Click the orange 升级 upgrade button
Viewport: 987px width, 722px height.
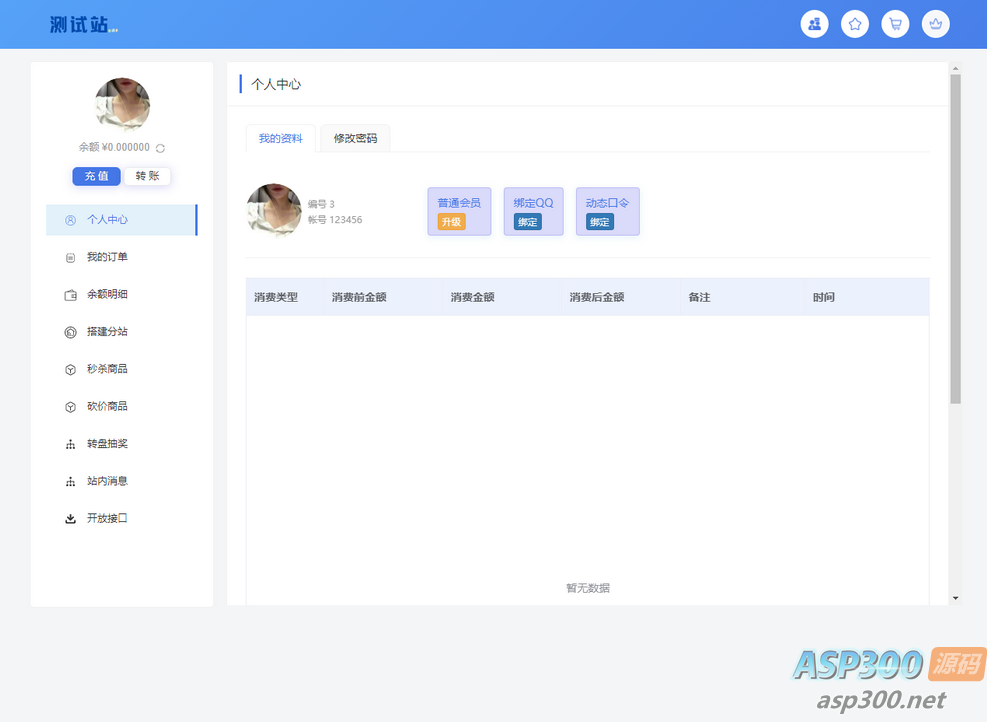(x=451, y=222)
